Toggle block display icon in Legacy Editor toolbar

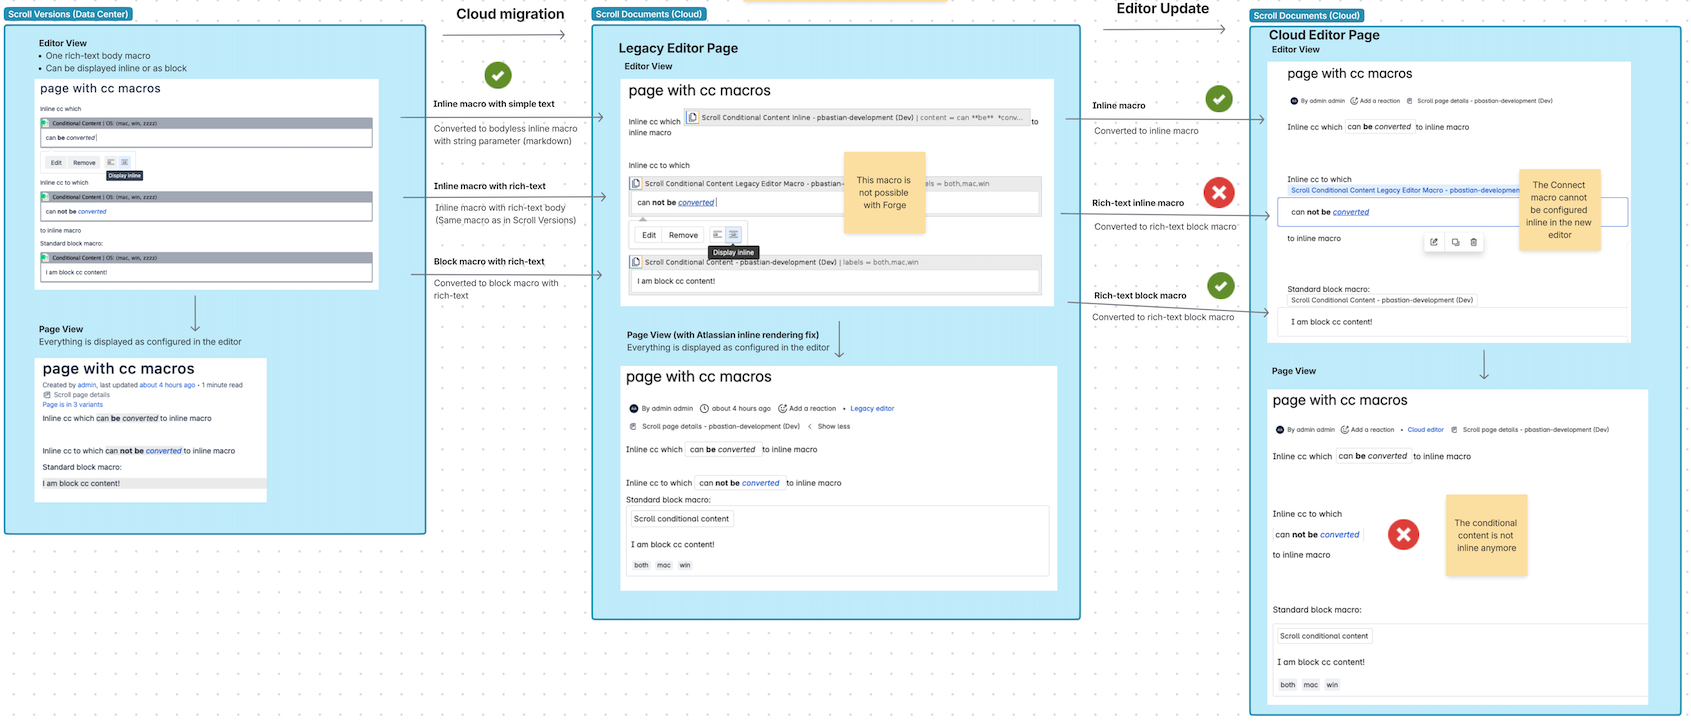click(717, 235)
